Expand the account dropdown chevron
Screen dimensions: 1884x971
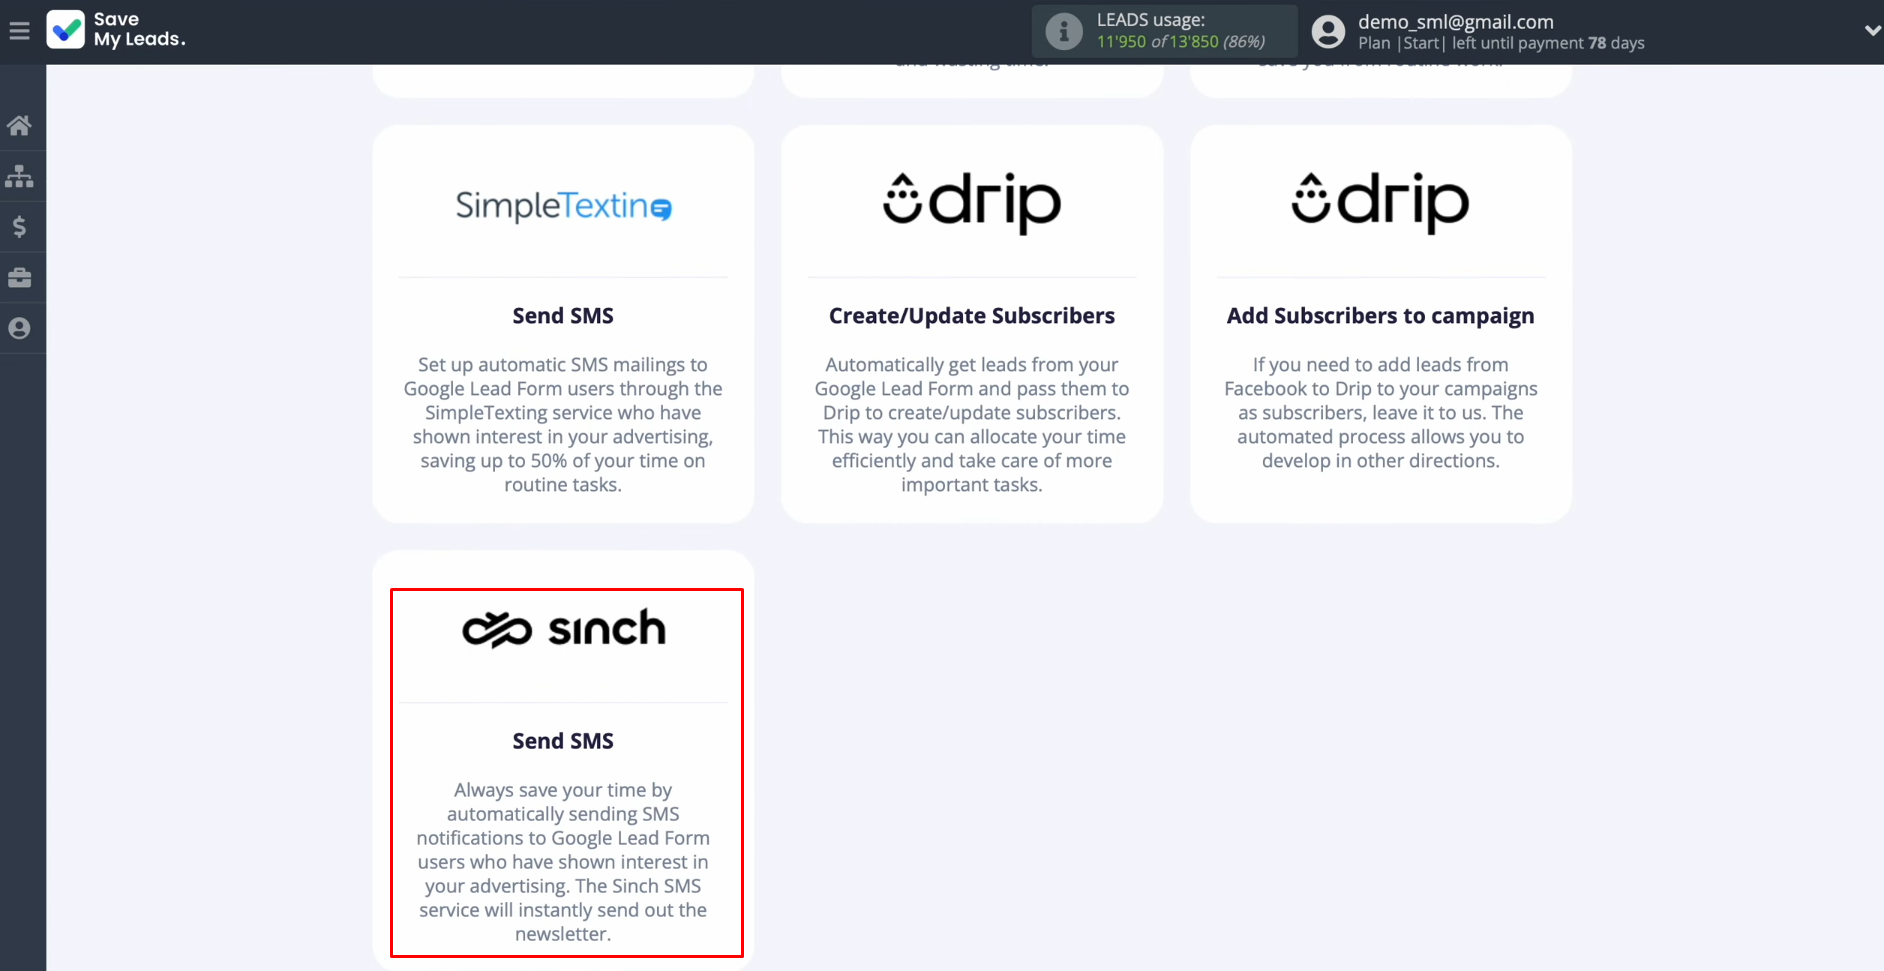click(x=1872, y=31)
